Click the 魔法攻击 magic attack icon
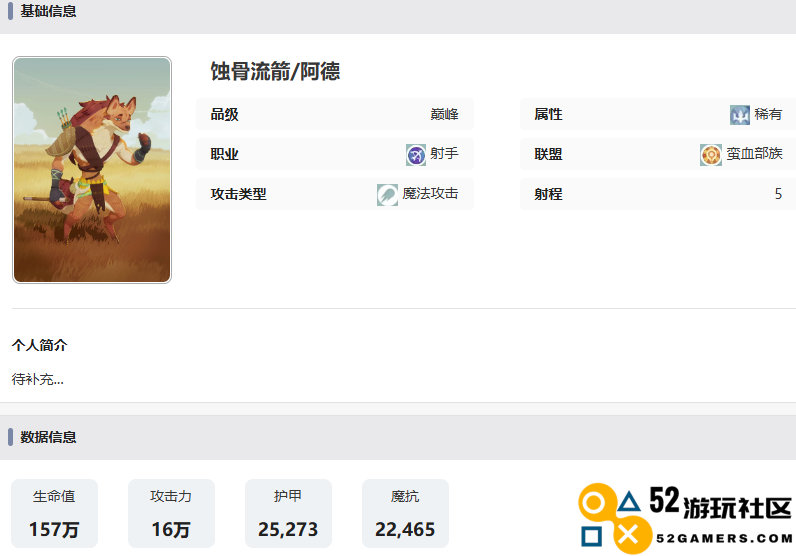Image resolution: width=796 pixels, height=556 pixels. [x=387, y=194]
